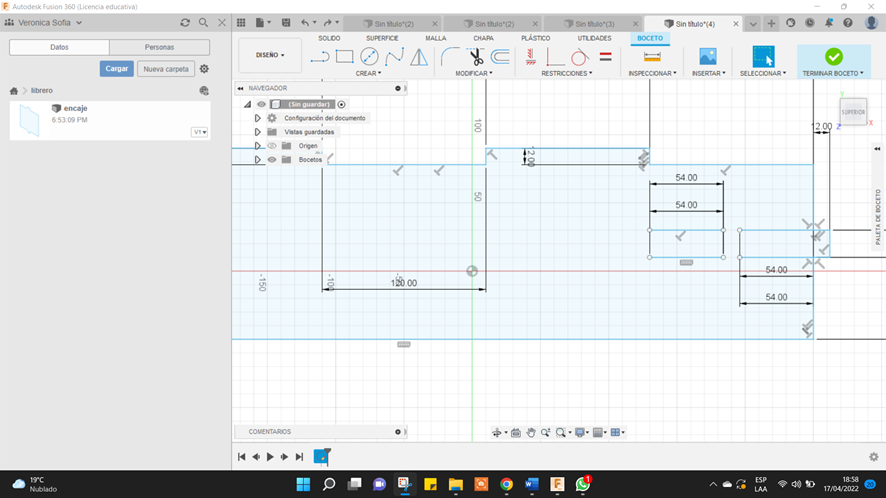Screen dimensions: 886x498
Task: Apply the Perpendicular constraint
Action: (x=554, y=57)
